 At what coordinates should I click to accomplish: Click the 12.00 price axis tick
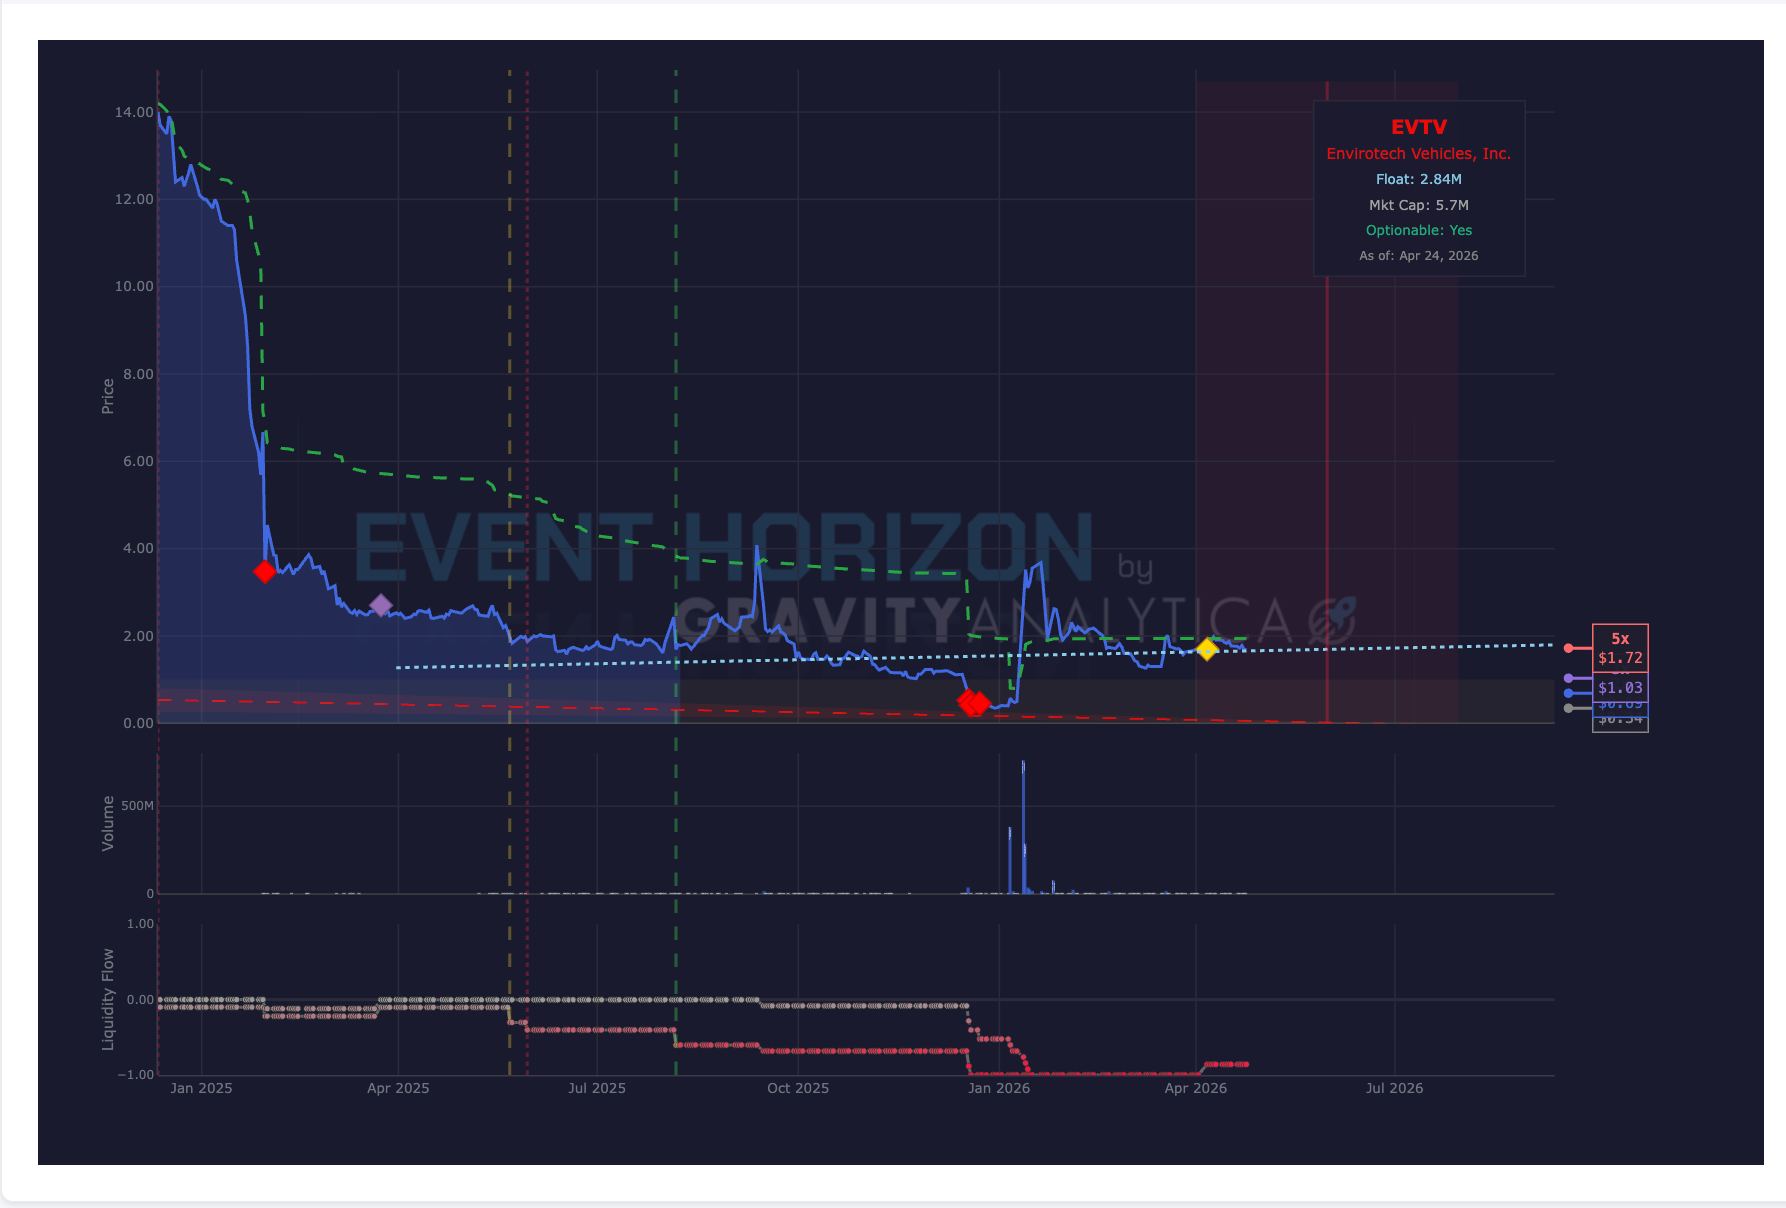[134, 199]
